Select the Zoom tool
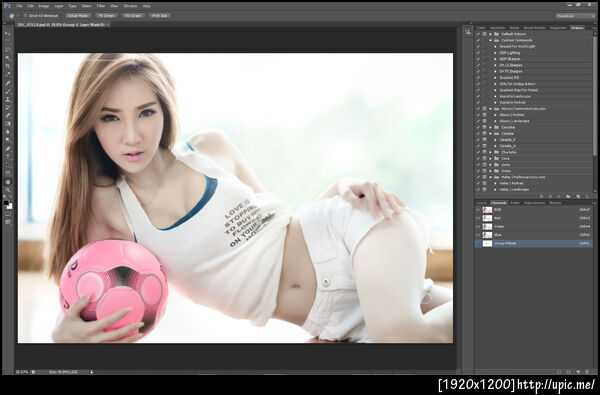Viewport: 600px width, 395px height. click(8, 190)
